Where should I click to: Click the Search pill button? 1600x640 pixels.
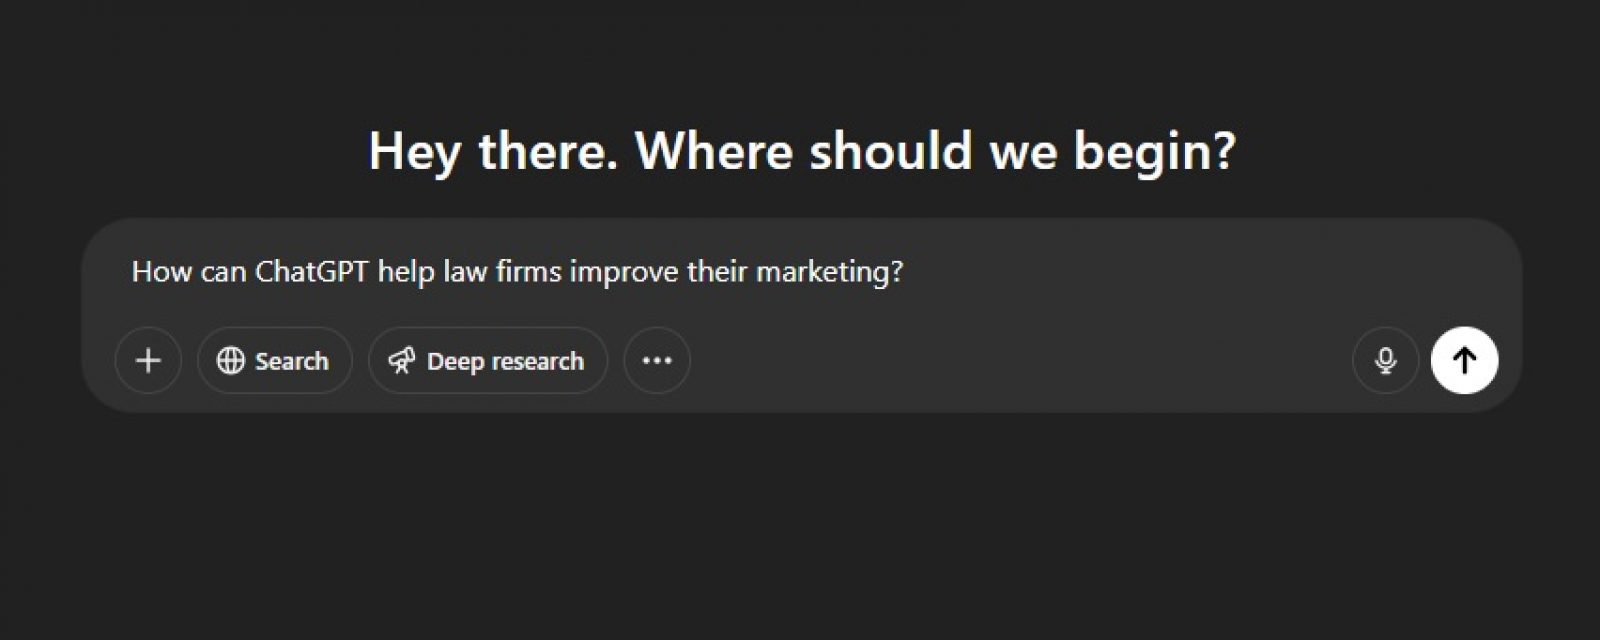point(274,361)
